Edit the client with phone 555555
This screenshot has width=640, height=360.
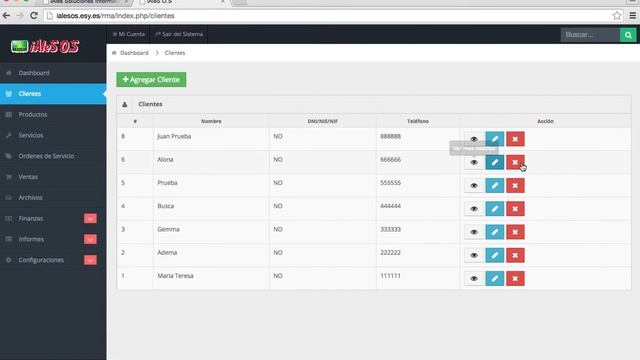pyautogui.click(x=495, y=186)
